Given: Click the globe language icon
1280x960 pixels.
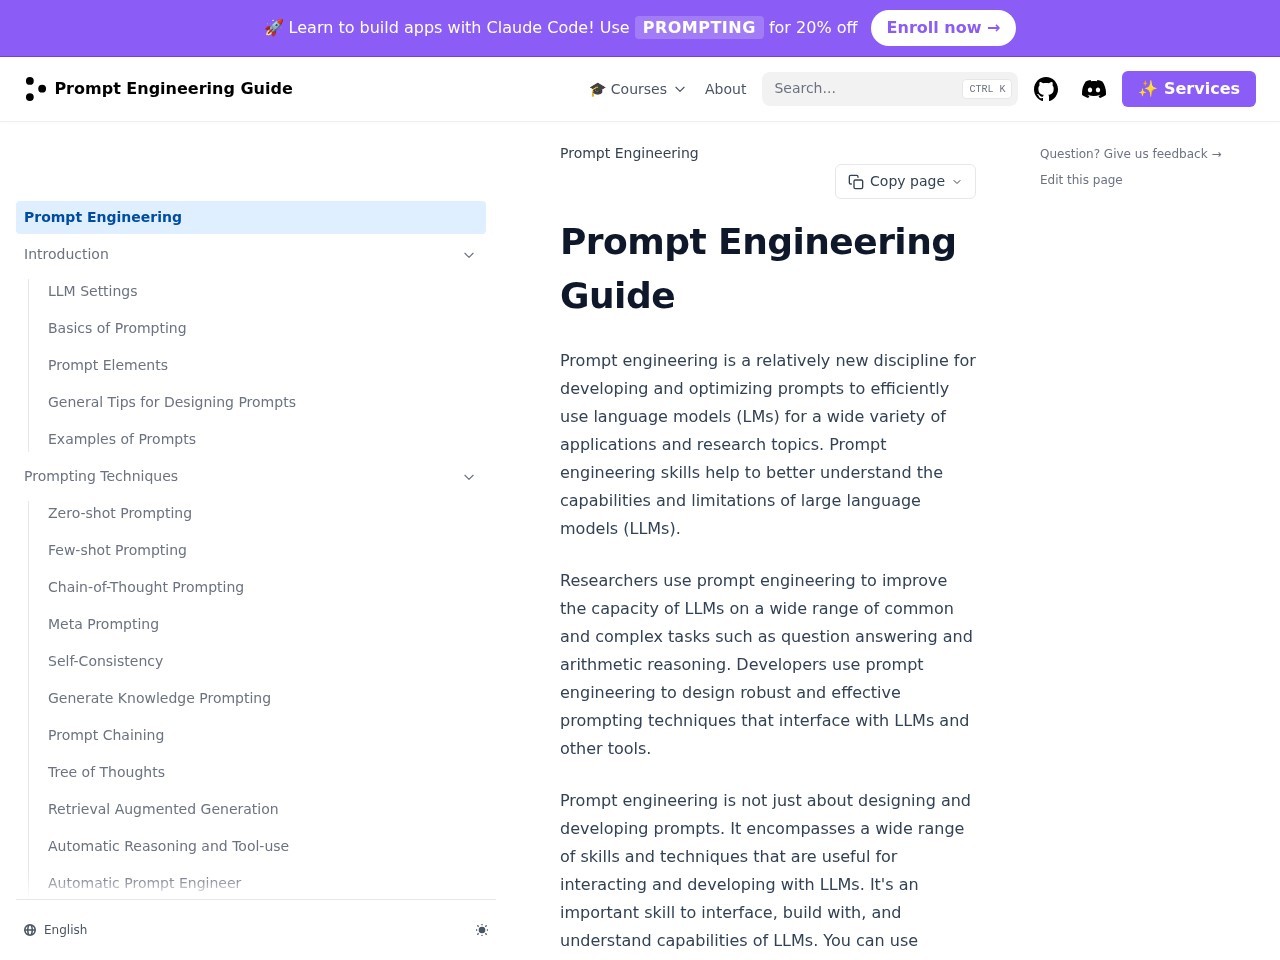Looking at the screenshot, I should (x=30, y=930).
